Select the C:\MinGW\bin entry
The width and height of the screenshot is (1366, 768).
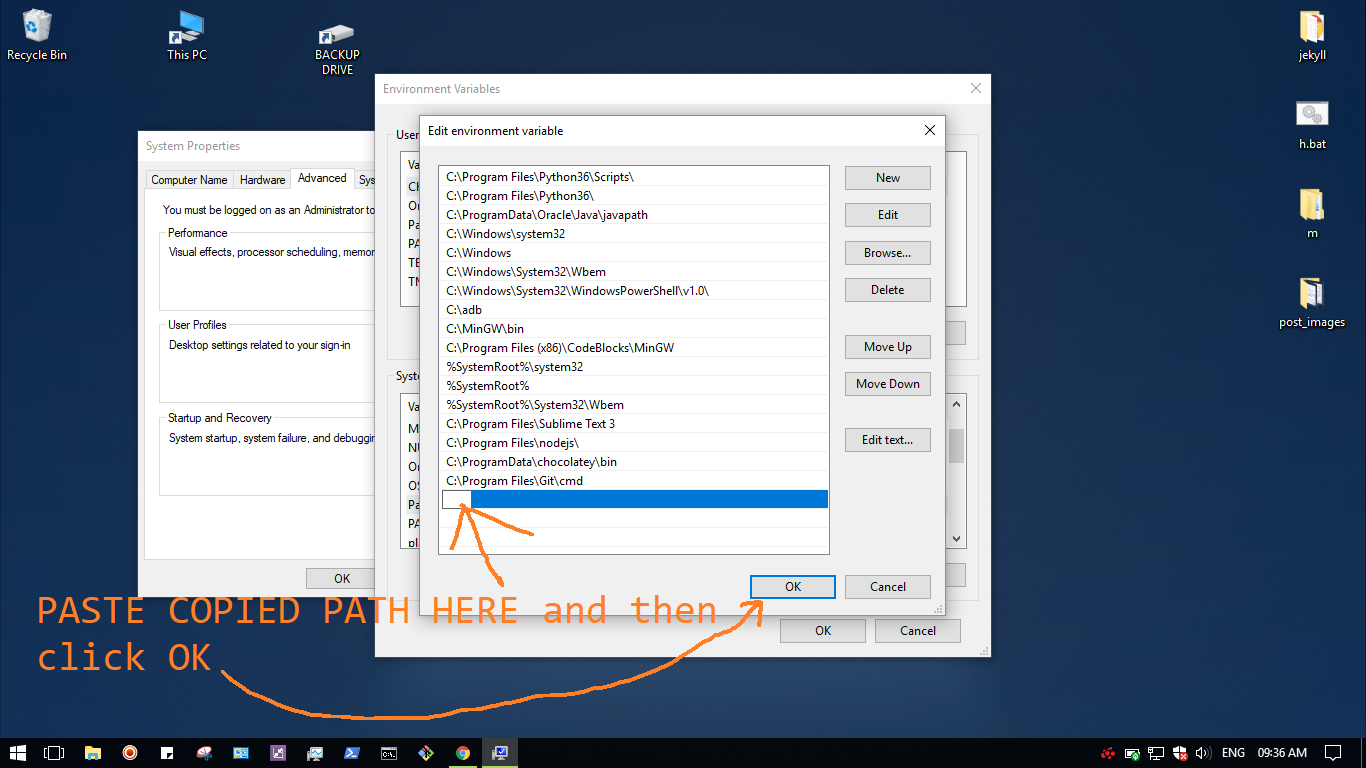(635, 329)
